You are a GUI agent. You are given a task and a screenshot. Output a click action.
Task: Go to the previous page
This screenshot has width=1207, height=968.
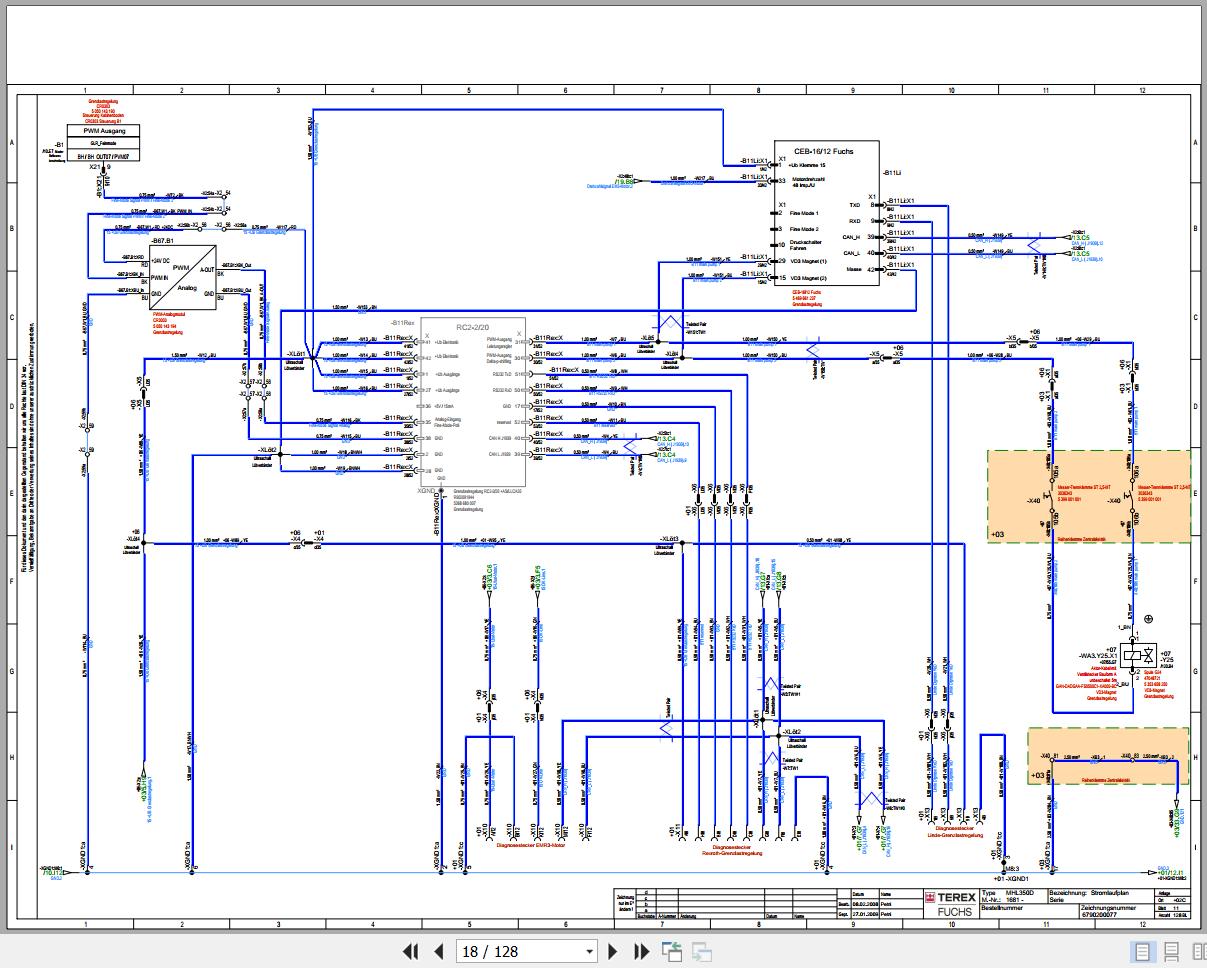click(438, 951)
